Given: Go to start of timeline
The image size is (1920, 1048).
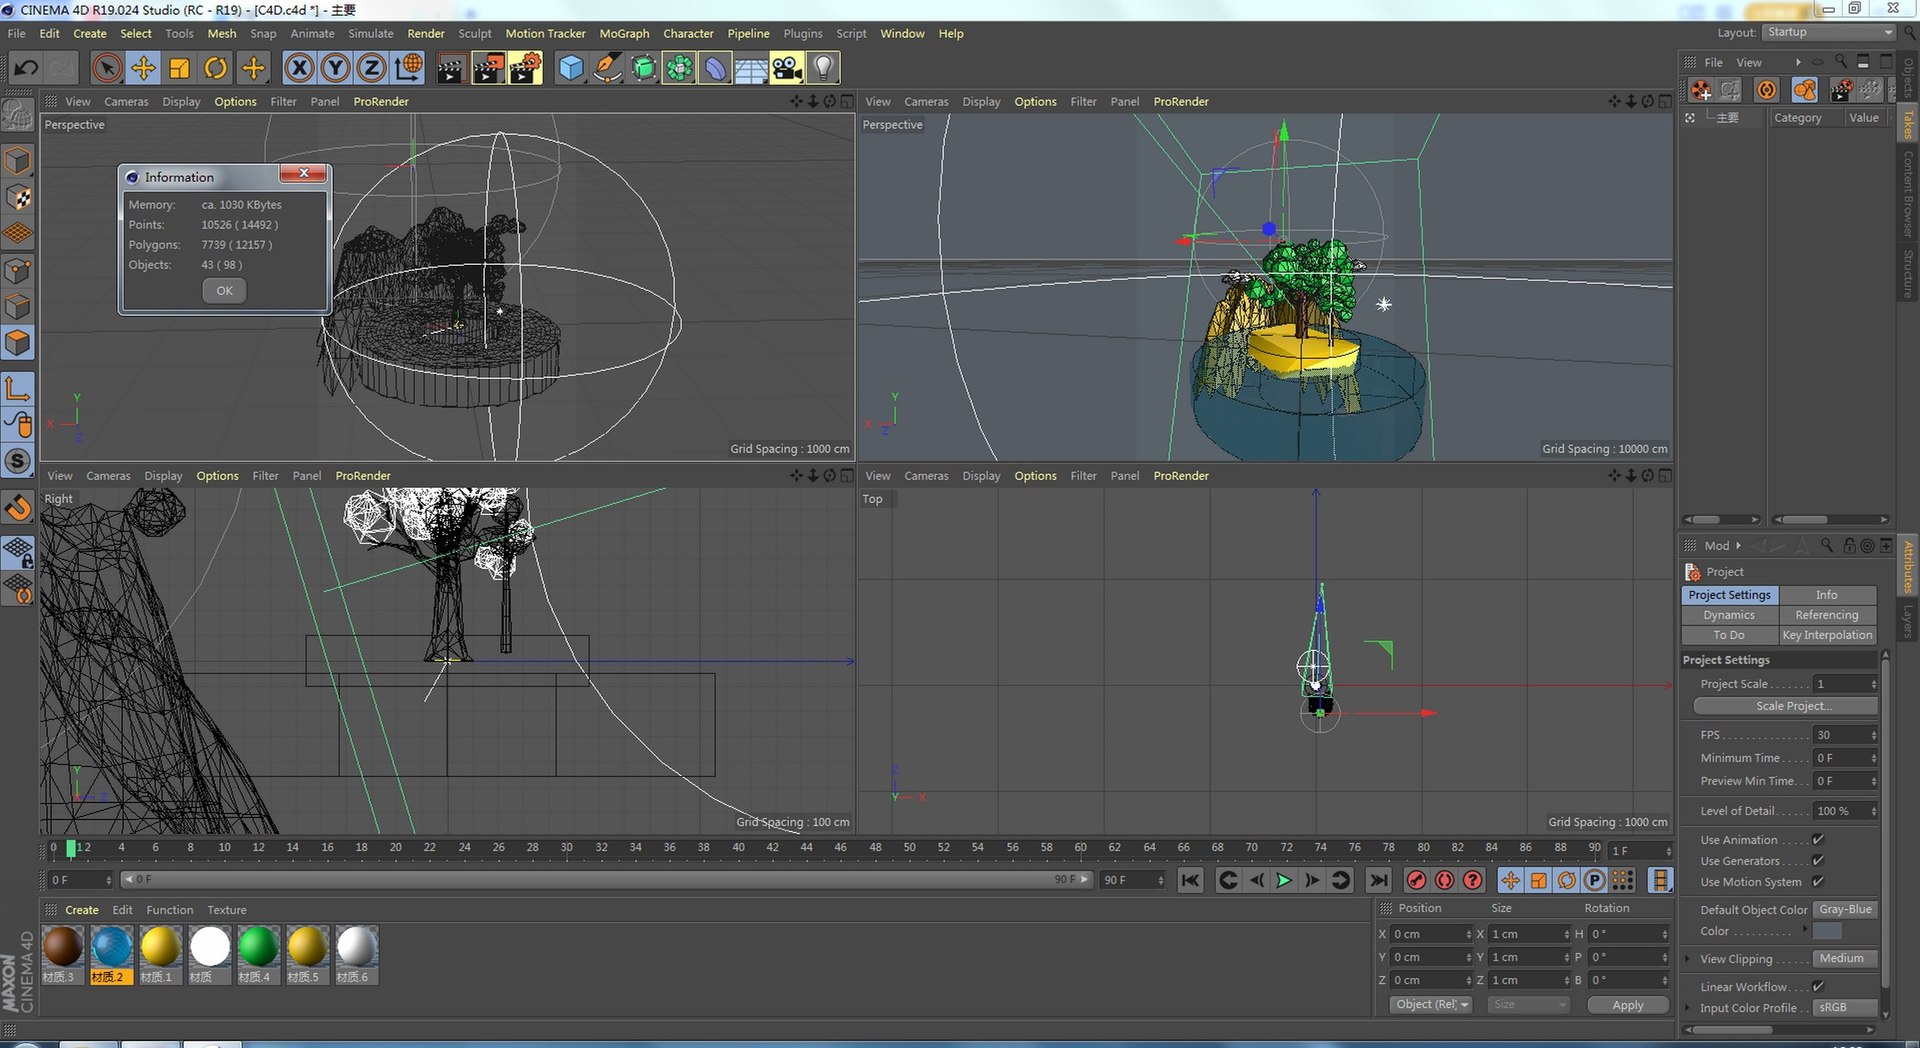Looking at the screenshot, I should 1190,880.
